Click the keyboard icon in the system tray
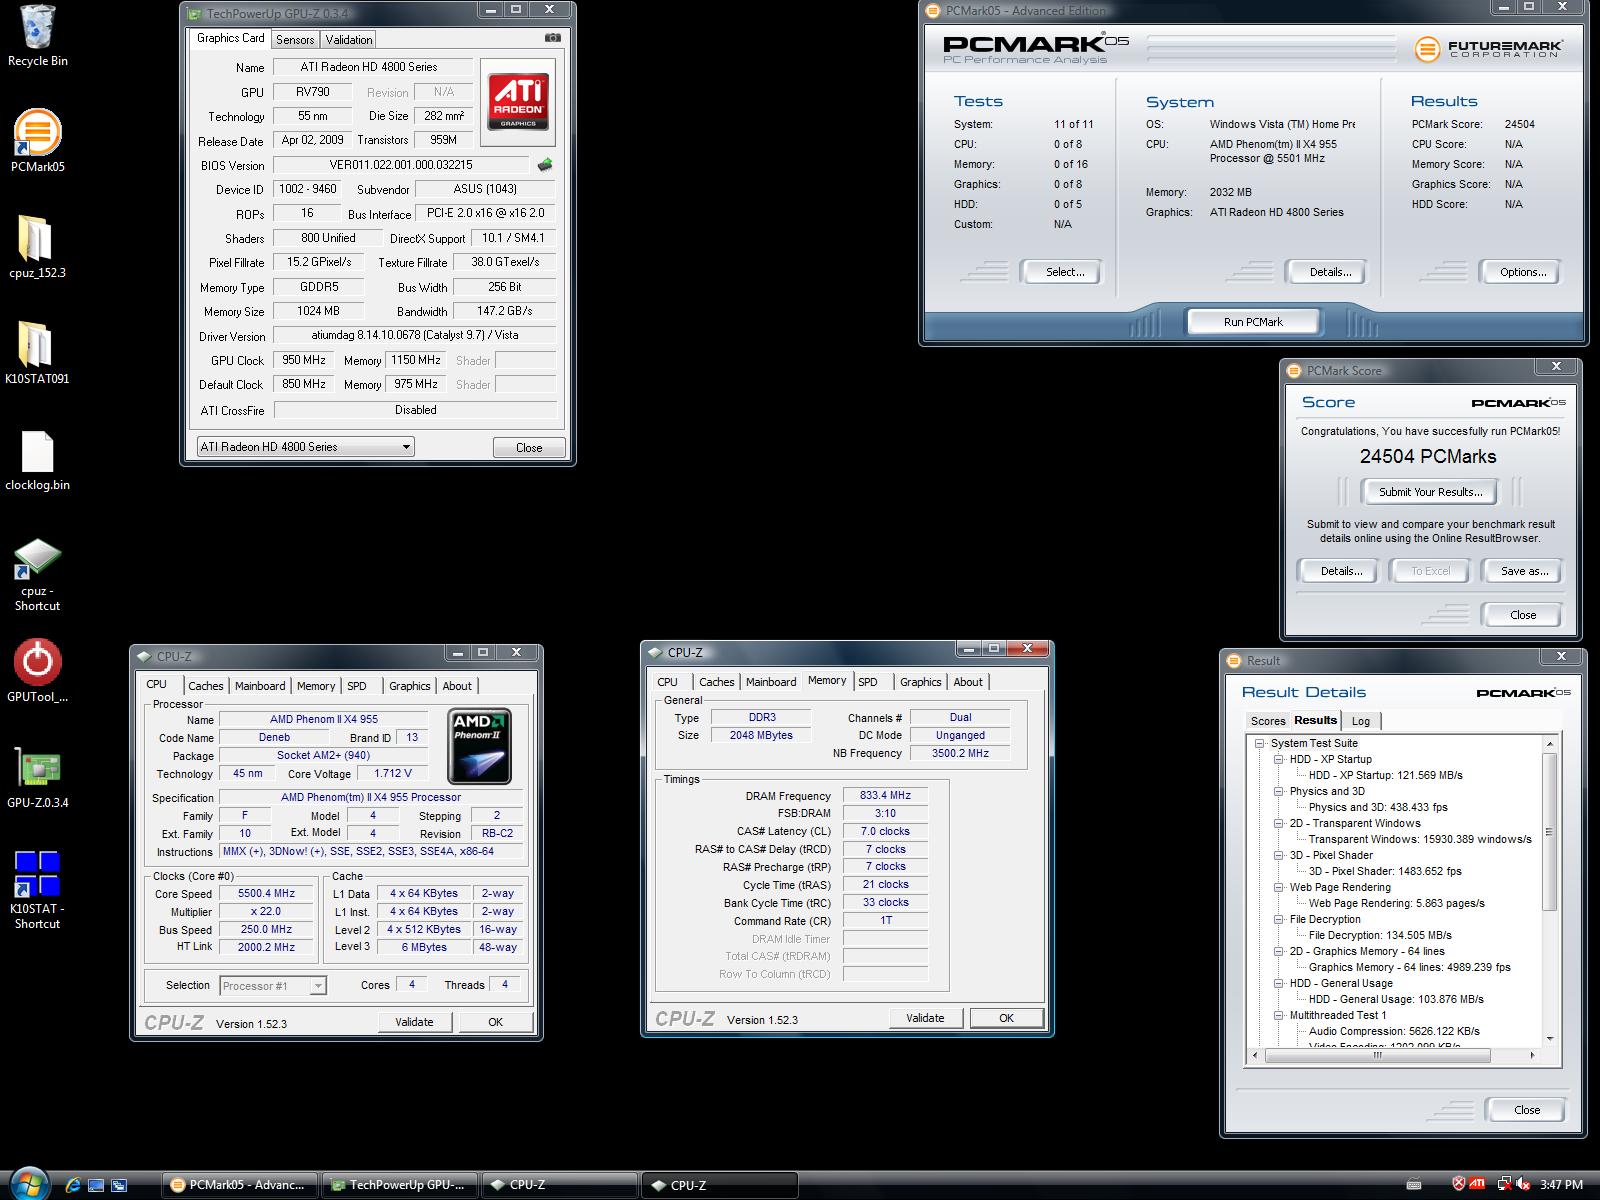The image size is (1600, 1200). pyautogui.click(x=1414, y=1185)
